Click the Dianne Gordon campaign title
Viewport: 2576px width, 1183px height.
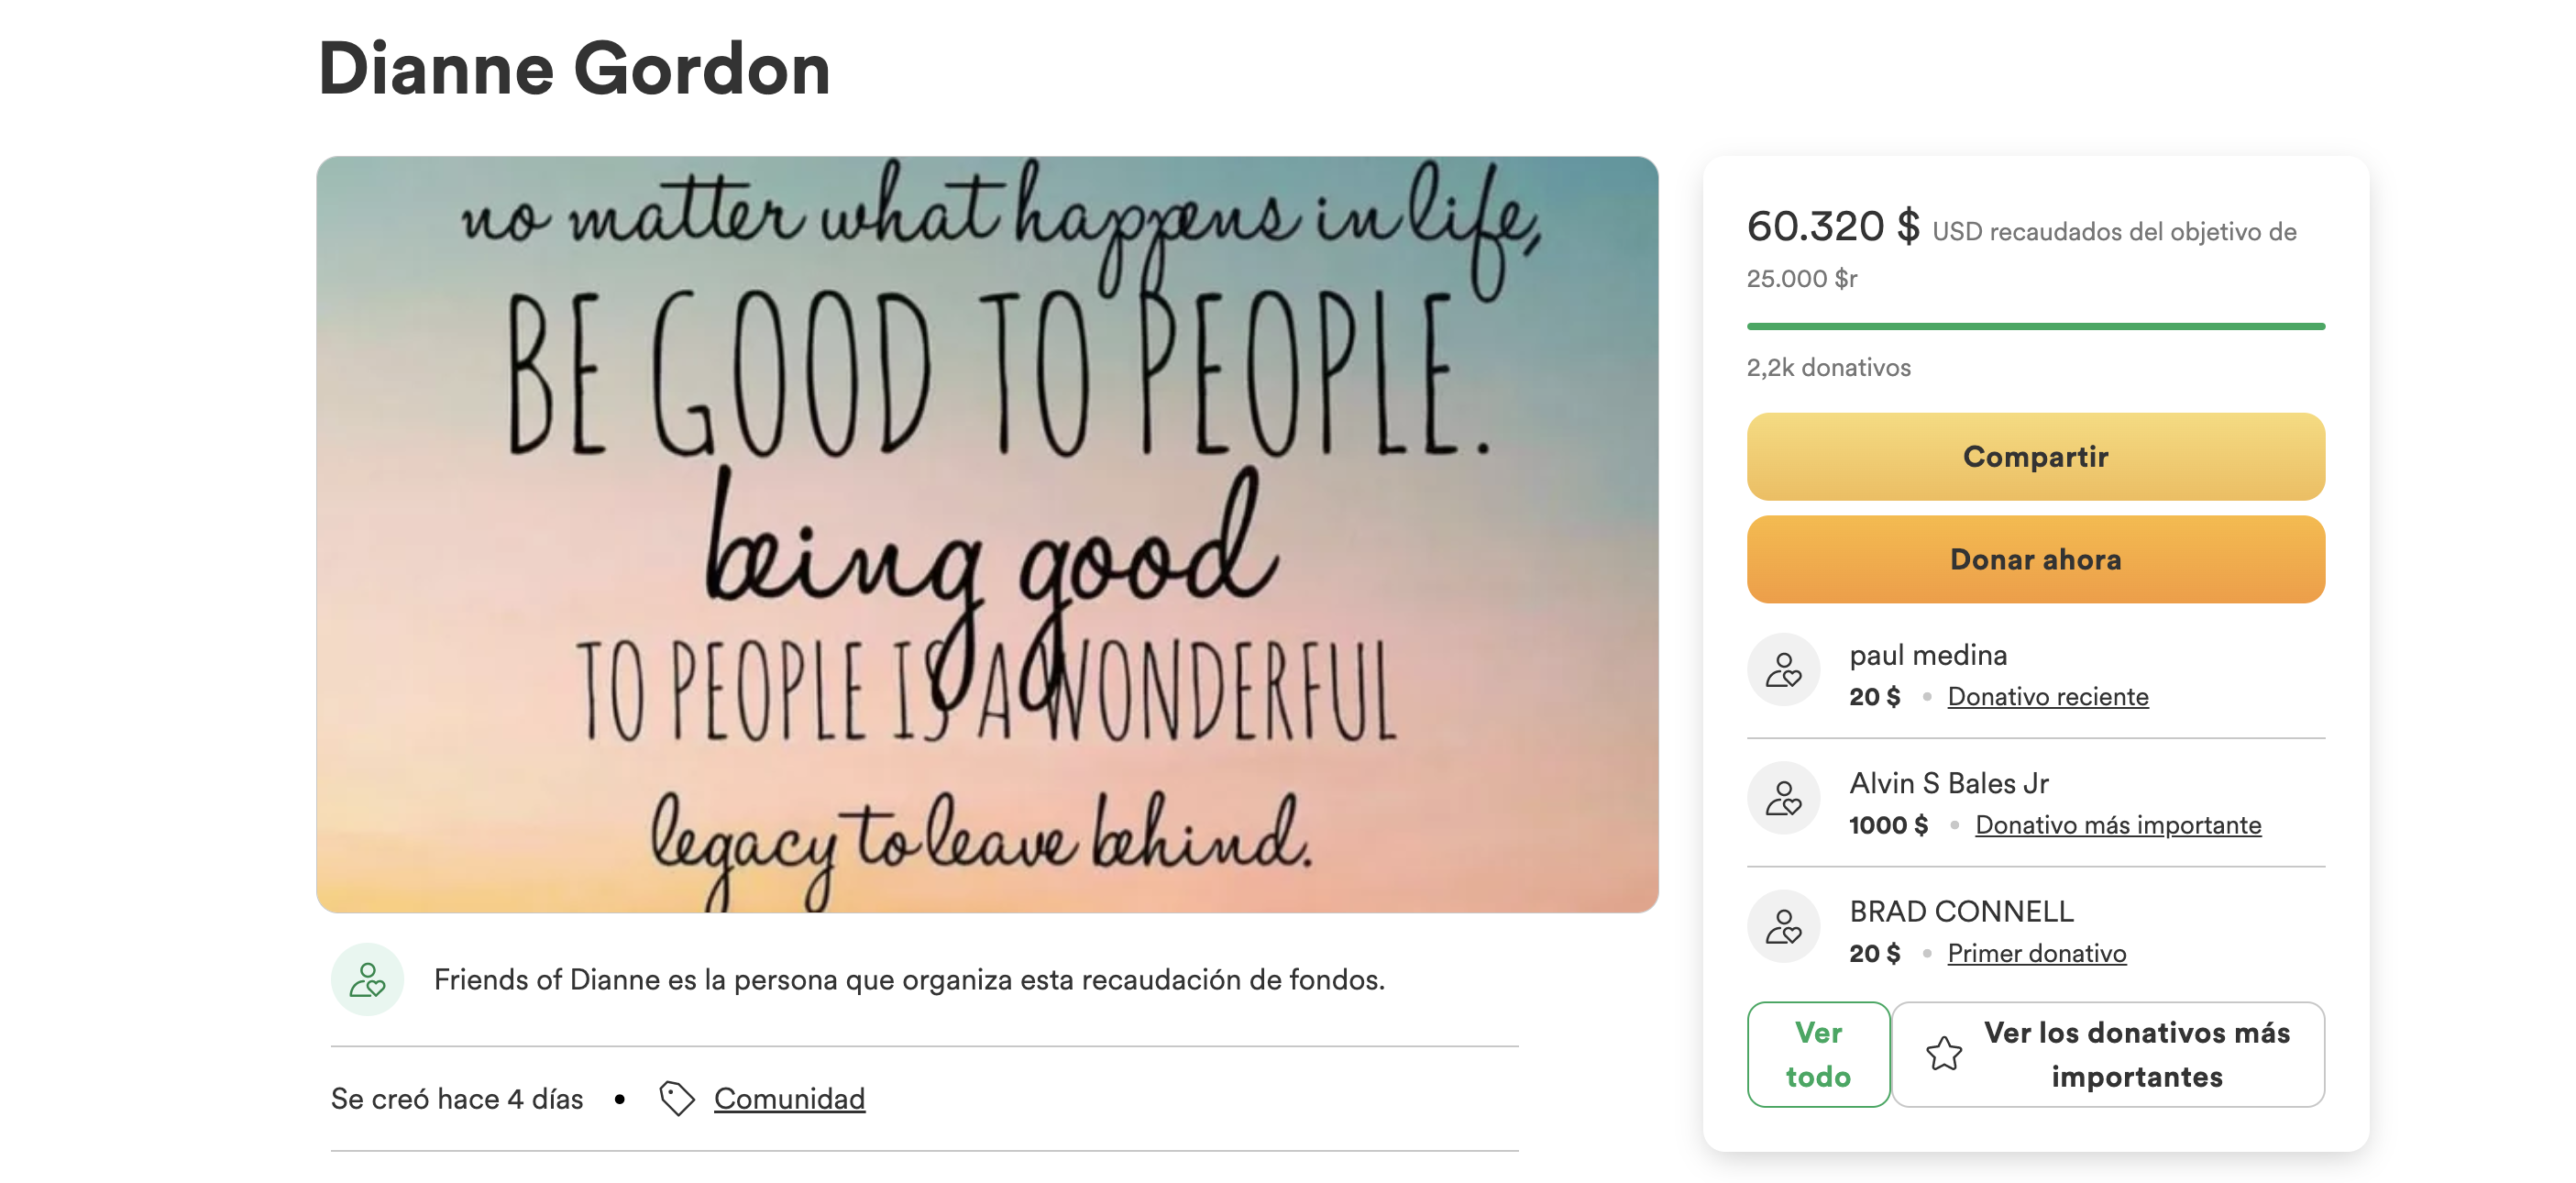574,69
